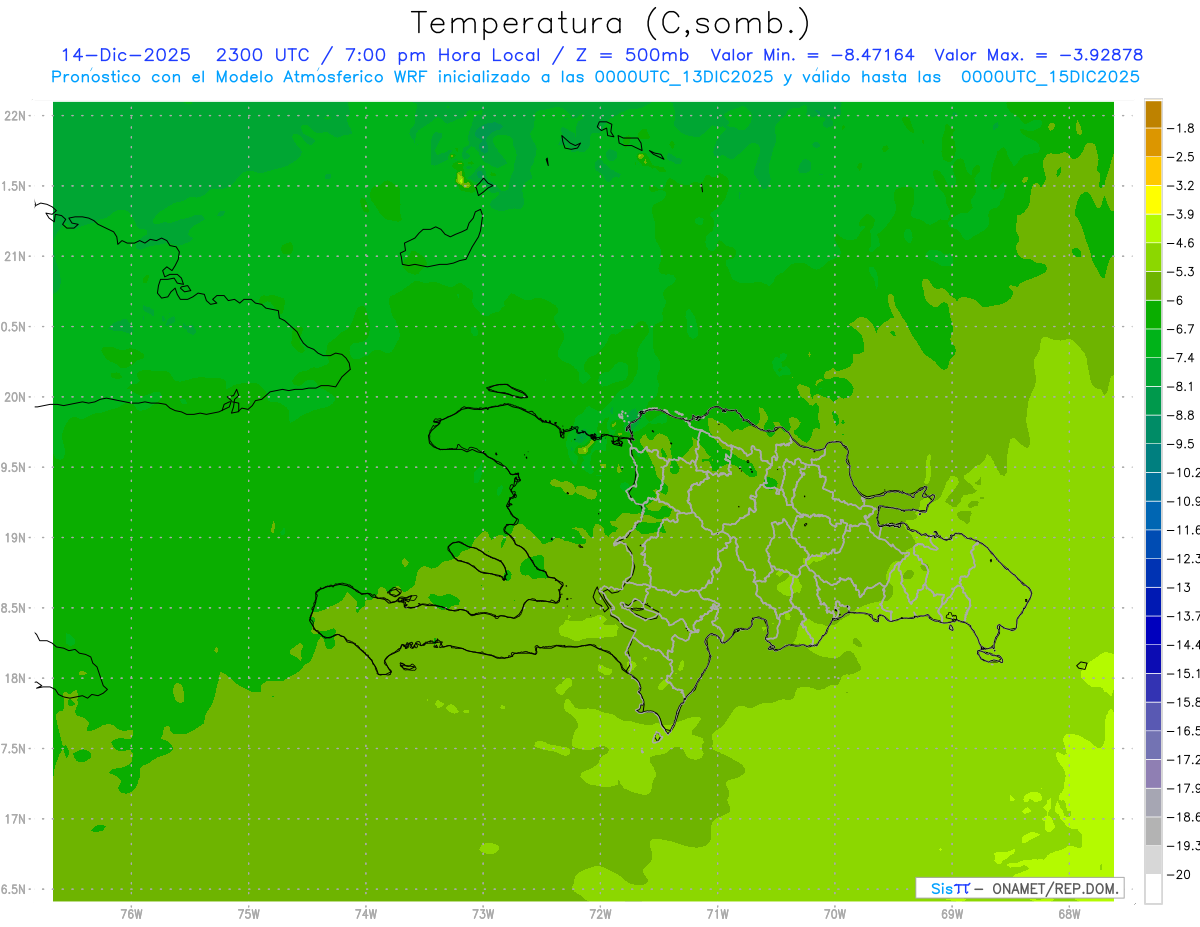Click the title 'Temperatura (C,somb.)'
1200x927 pixels.
pyautogui.click(x=610, y=23)
